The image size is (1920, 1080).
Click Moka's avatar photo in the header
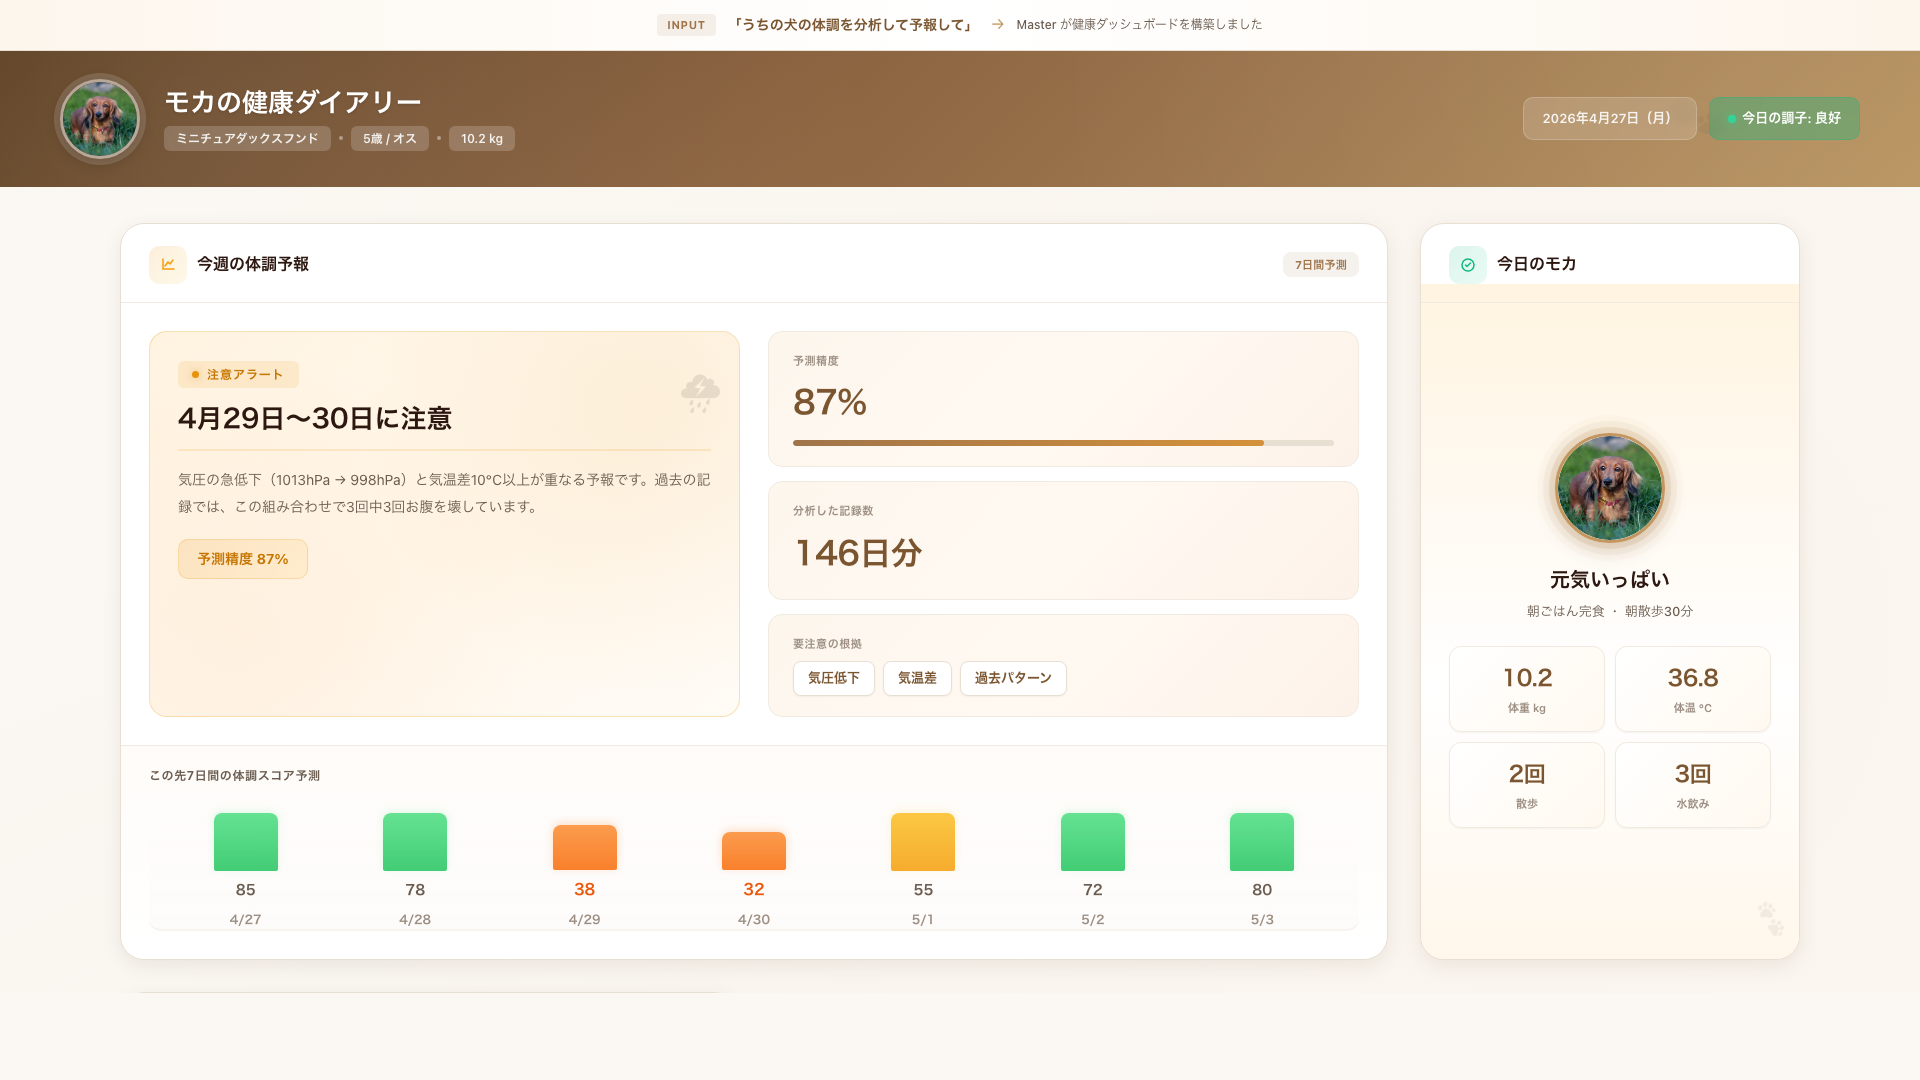[100, 119]
